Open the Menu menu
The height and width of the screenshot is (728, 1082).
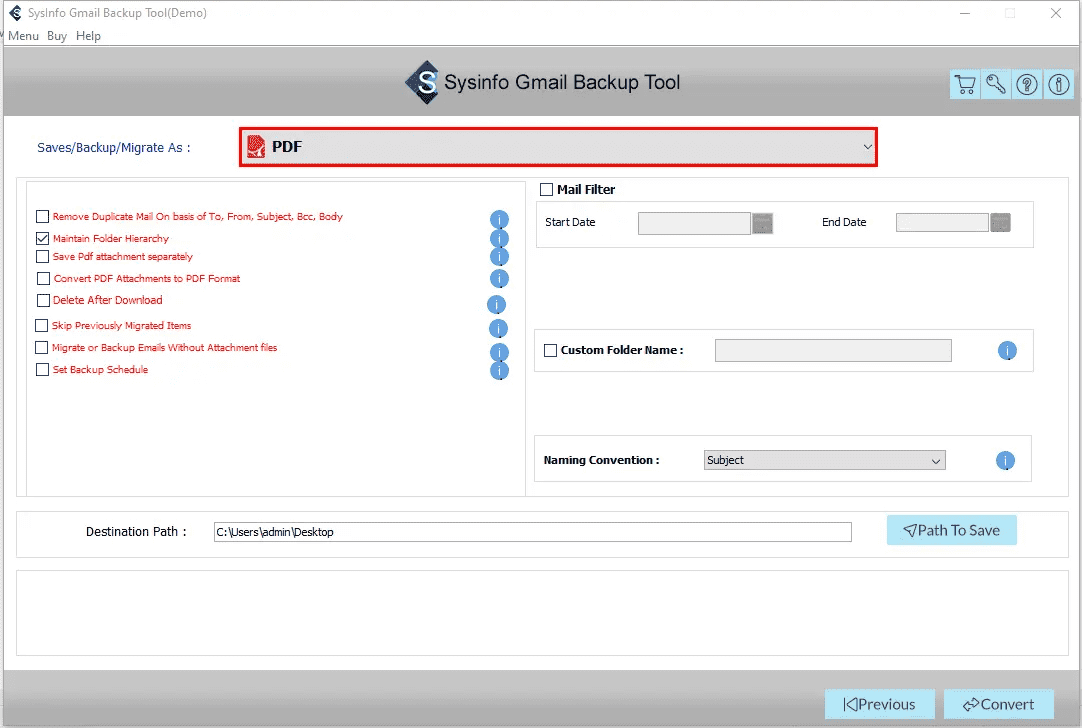coord(23,36)
